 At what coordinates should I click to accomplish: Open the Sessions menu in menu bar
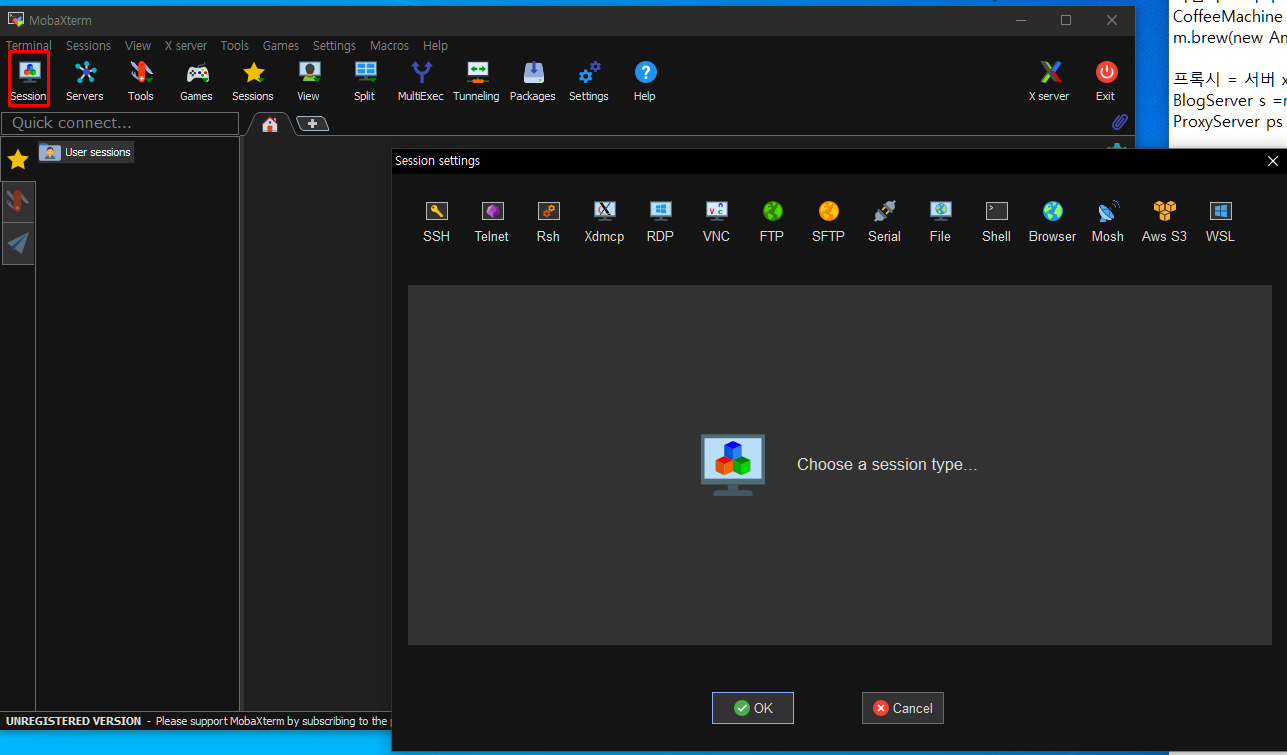pos(88,46)
